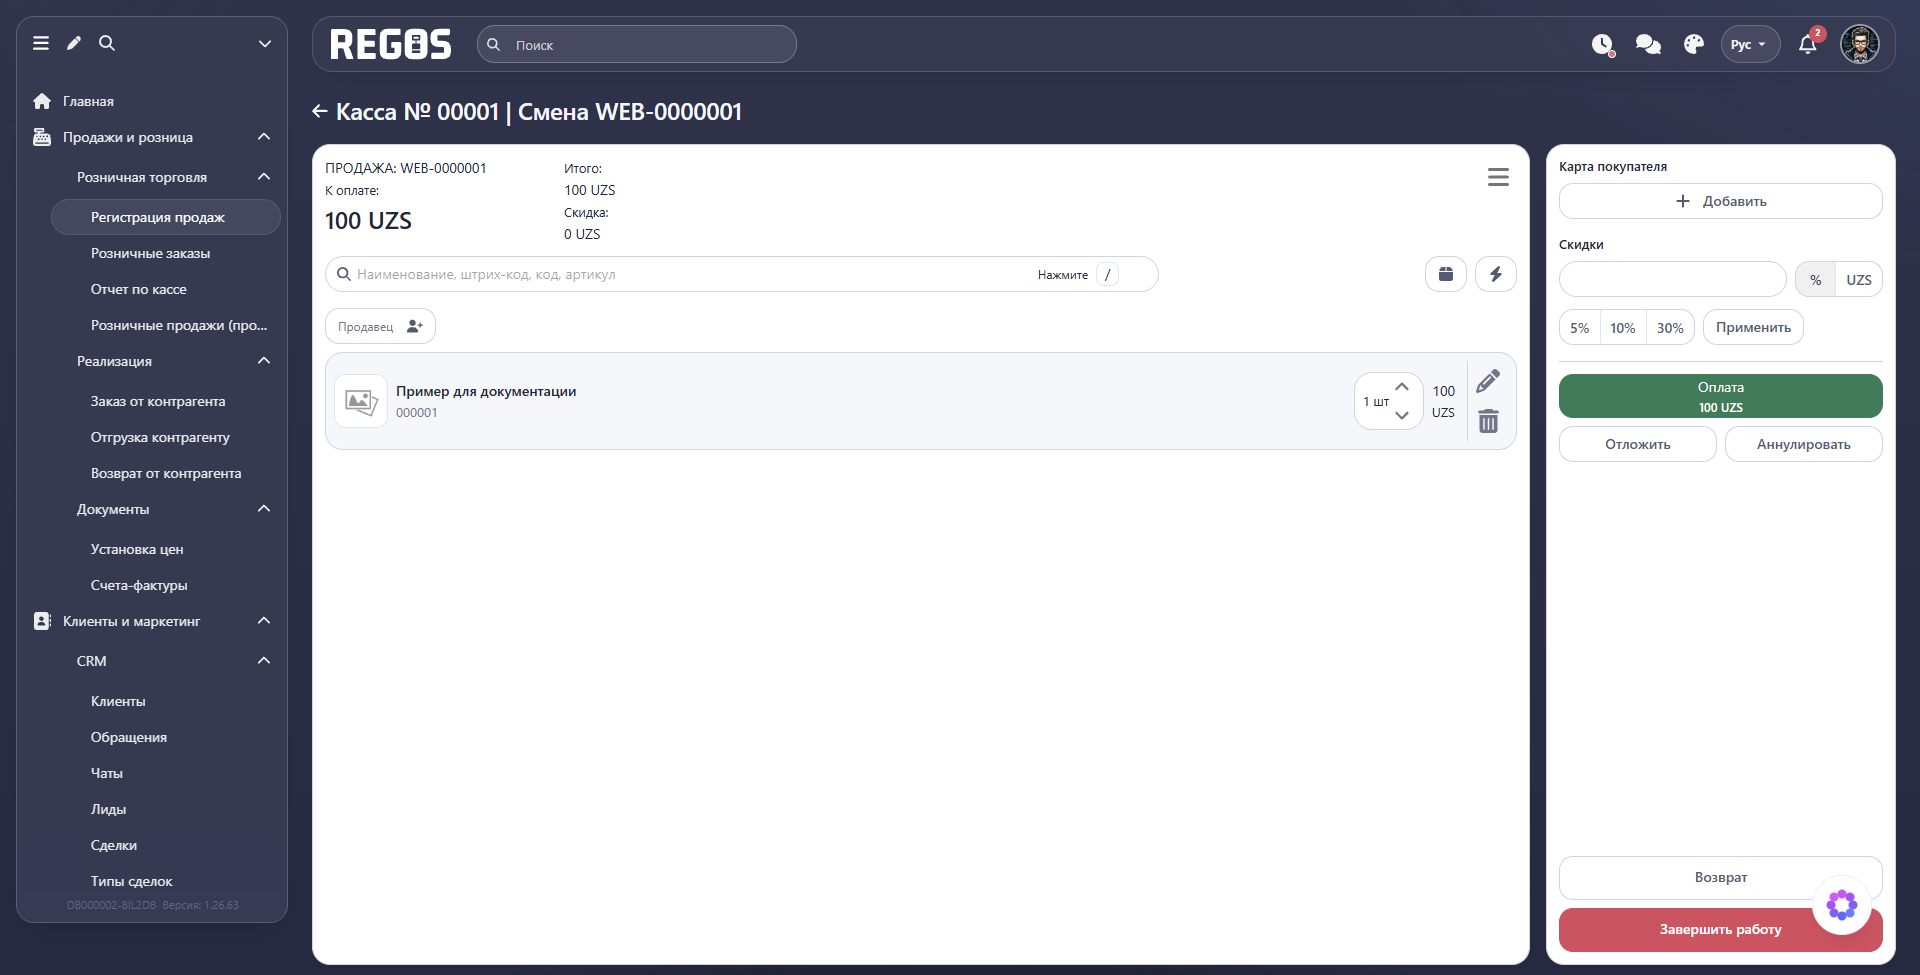Select the 5% quick discount
The width and height of the screenshot is (1920, 975).
click(x=1580, y=328)
